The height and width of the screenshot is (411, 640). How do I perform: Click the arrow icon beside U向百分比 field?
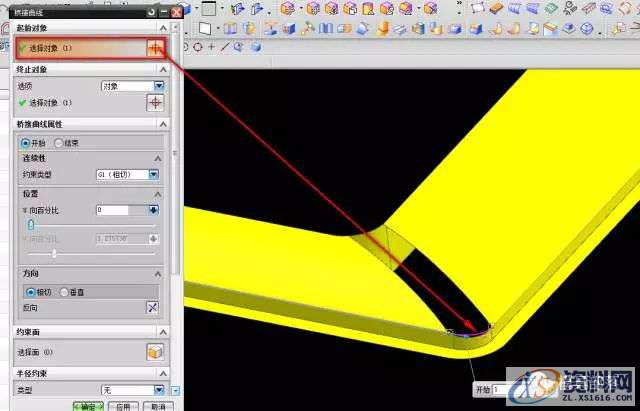[154, 210]
